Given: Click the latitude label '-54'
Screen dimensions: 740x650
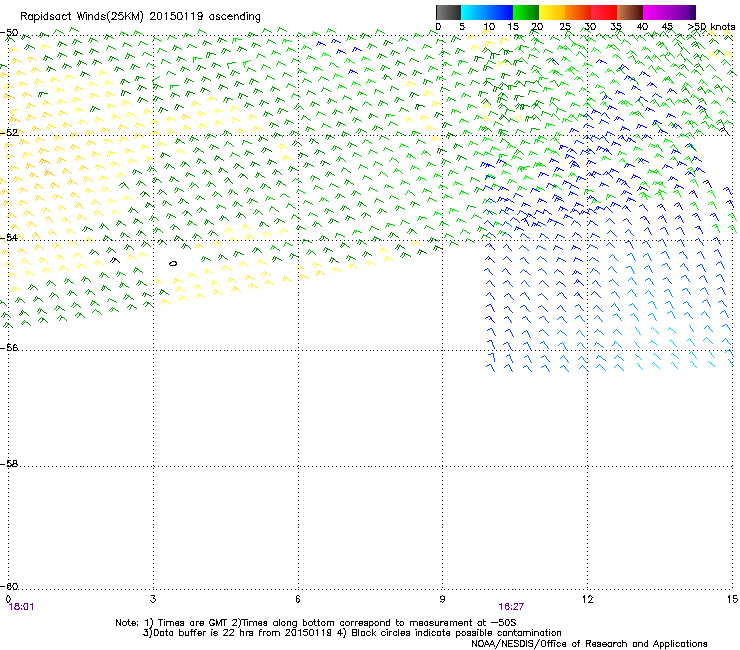Looking at the screenshot, I should point(9,237).
